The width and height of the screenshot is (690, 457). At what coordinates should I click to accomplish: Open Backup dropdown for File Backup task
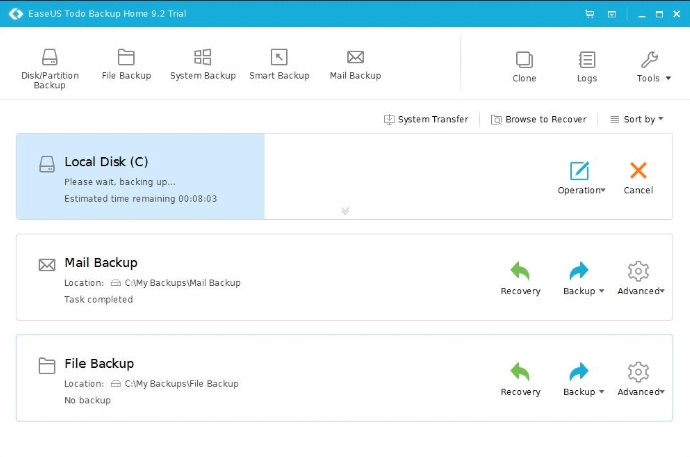(x=584, y=379)
